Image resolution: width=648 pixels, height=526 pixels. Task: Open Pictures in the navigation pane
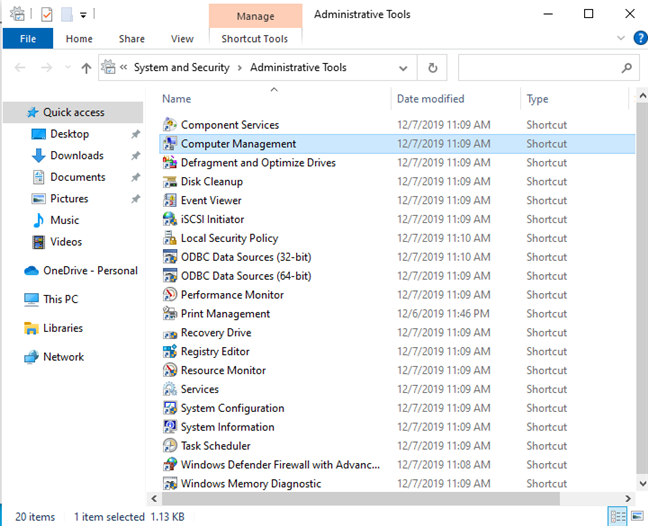point(69,198)
